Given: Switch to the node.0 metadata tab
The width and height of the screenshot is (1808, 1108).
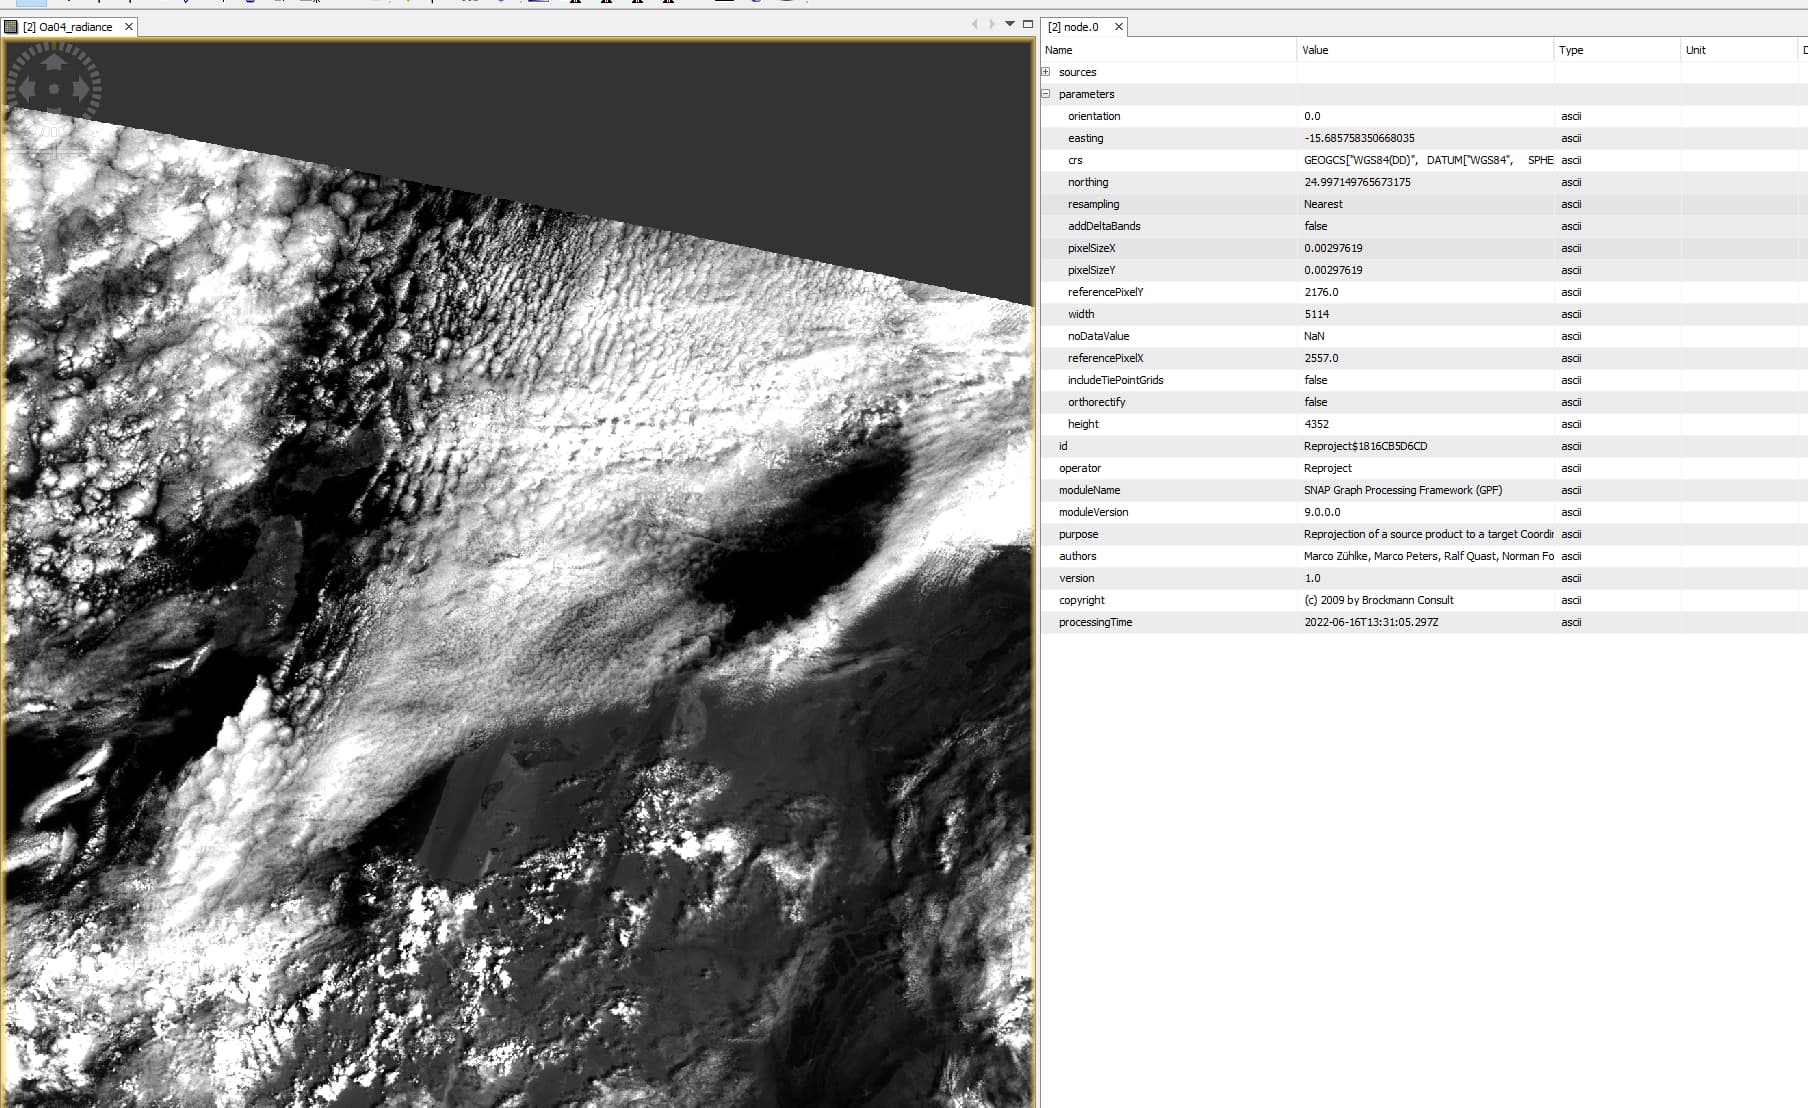Looking at the screenshot, I should pyautogui.click(x=1074, y=27).
